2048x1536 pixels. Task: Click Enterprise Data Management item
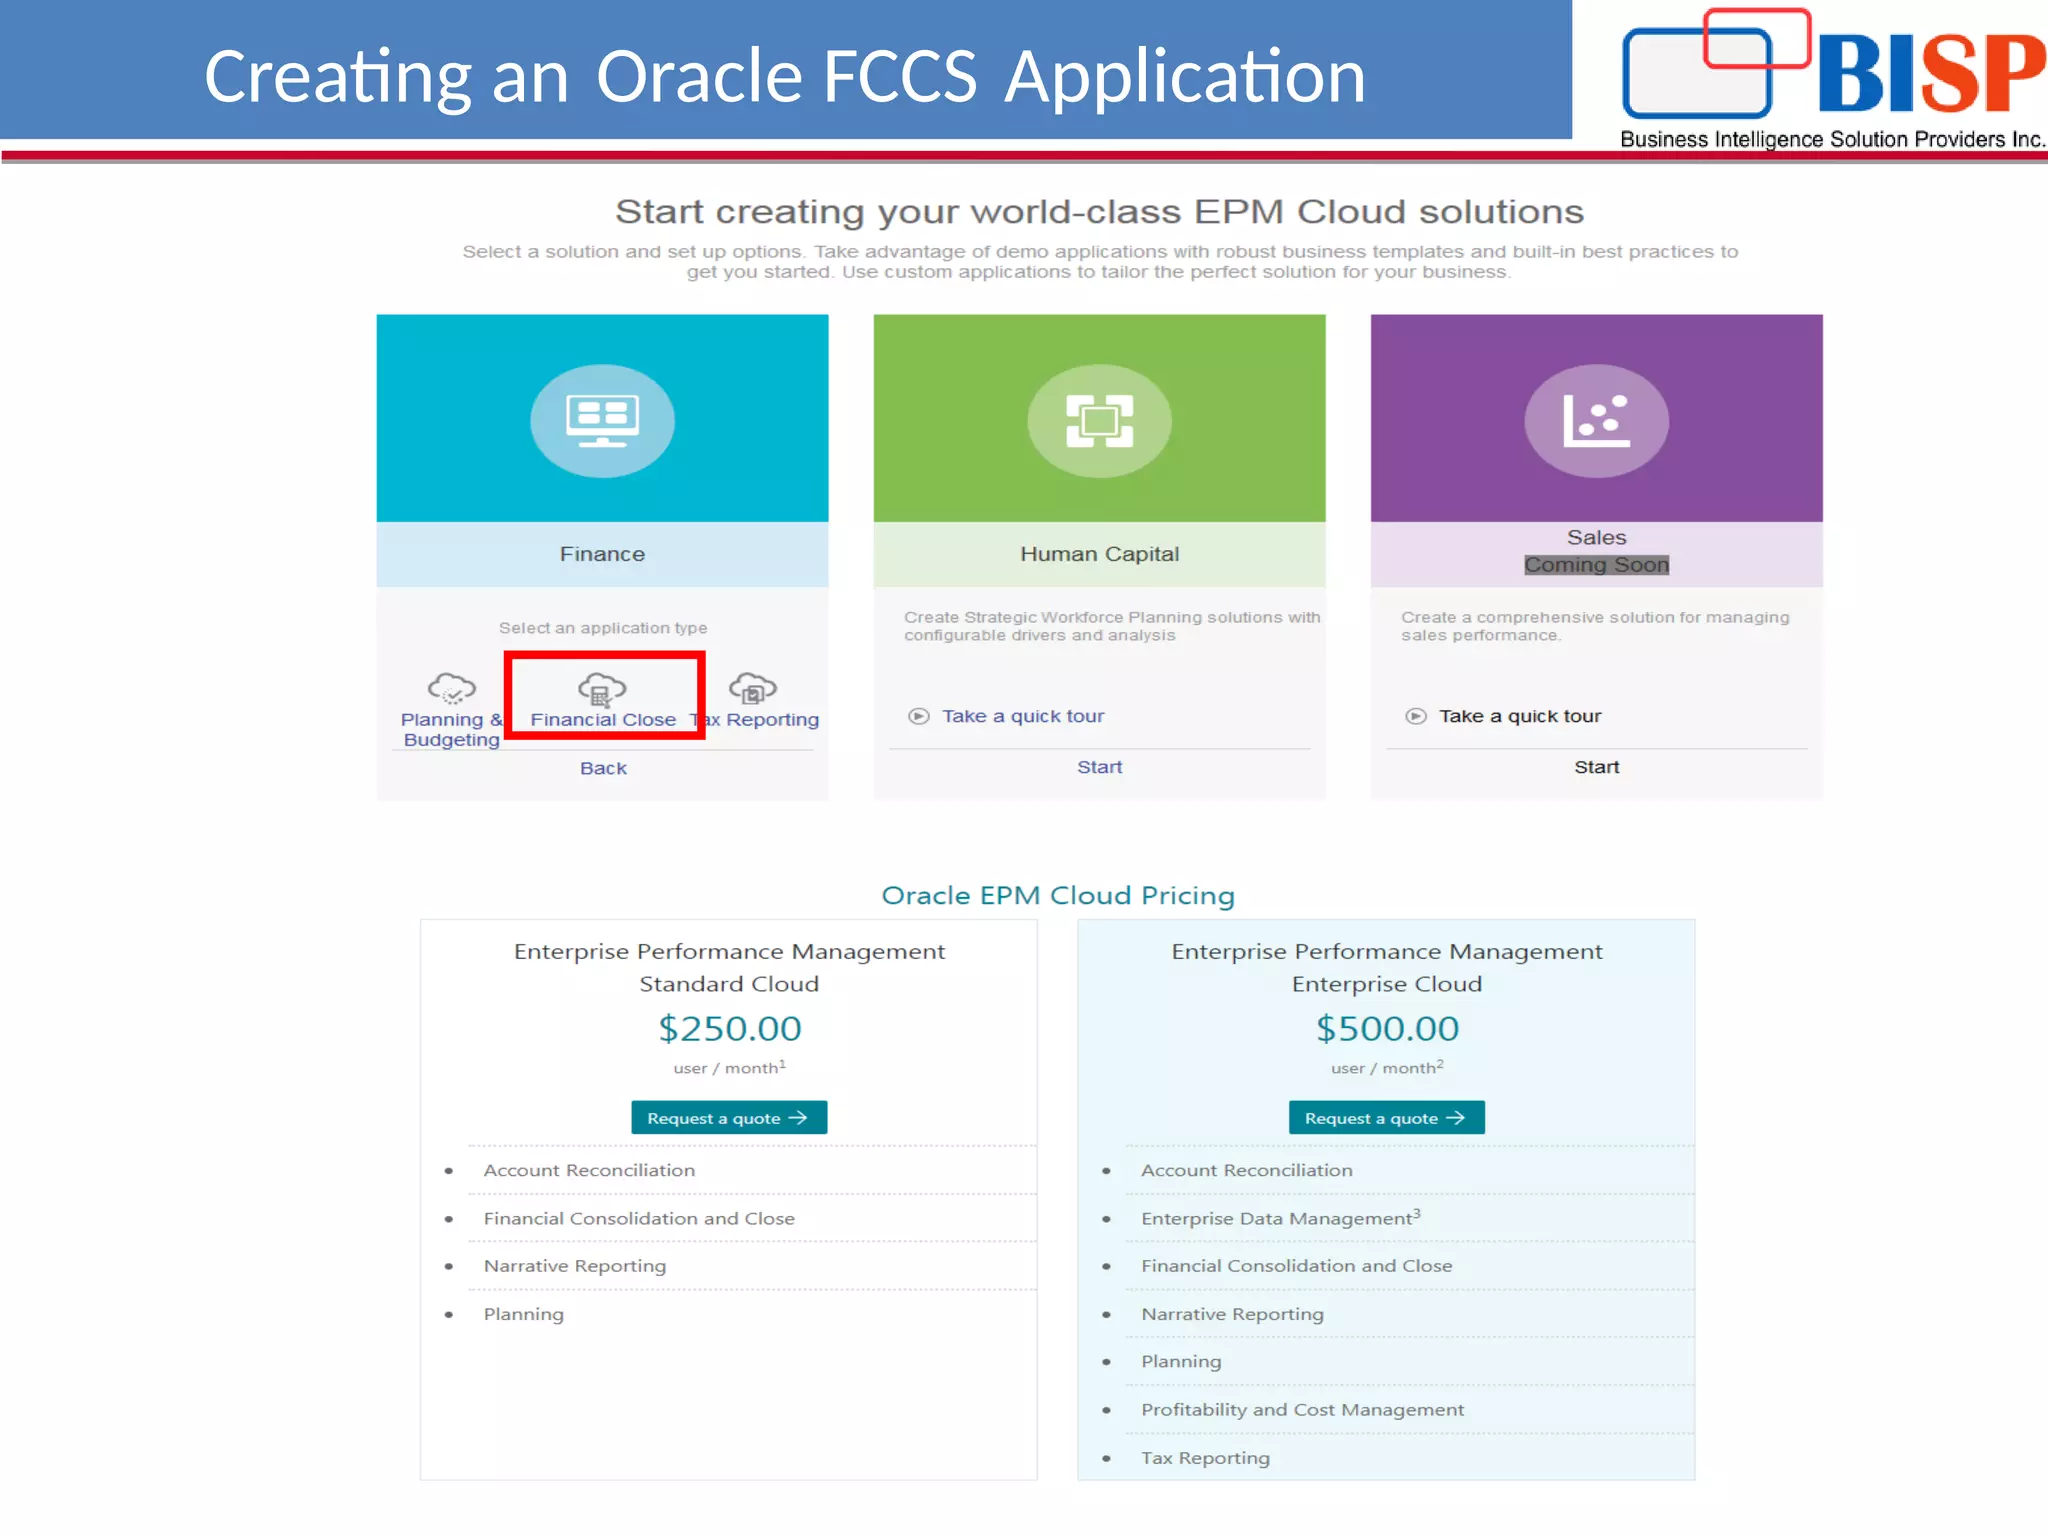(x=1280, y=1218)
